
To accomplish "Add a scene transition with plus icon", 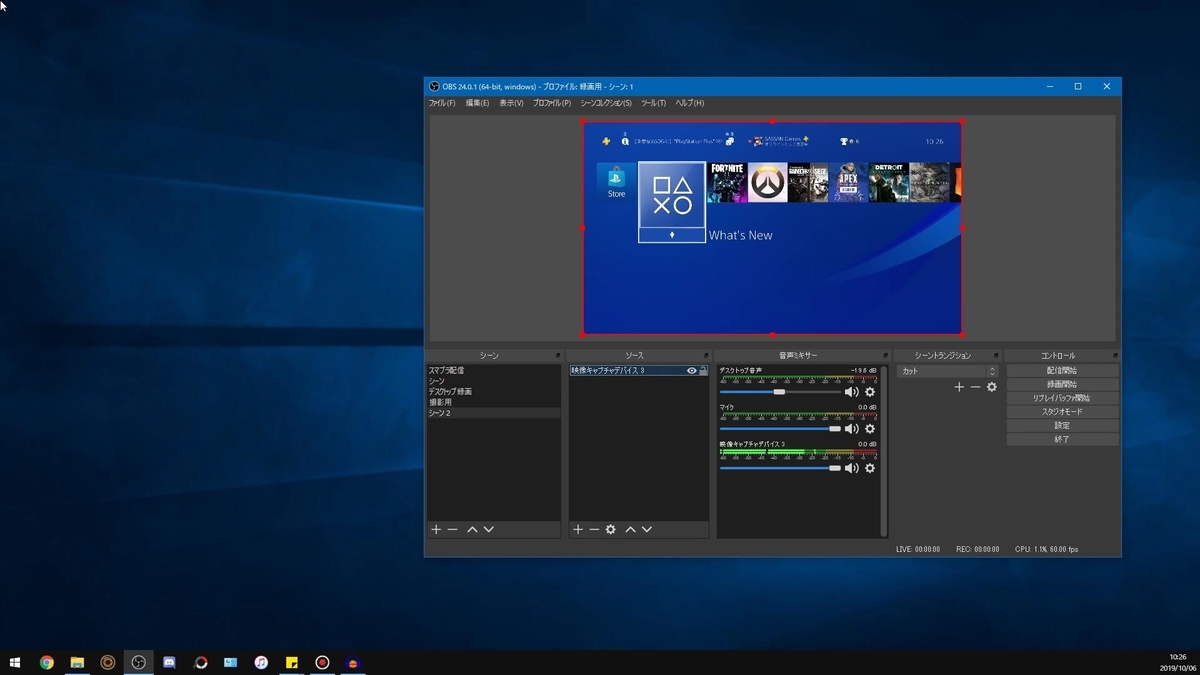I will (959, 387).
